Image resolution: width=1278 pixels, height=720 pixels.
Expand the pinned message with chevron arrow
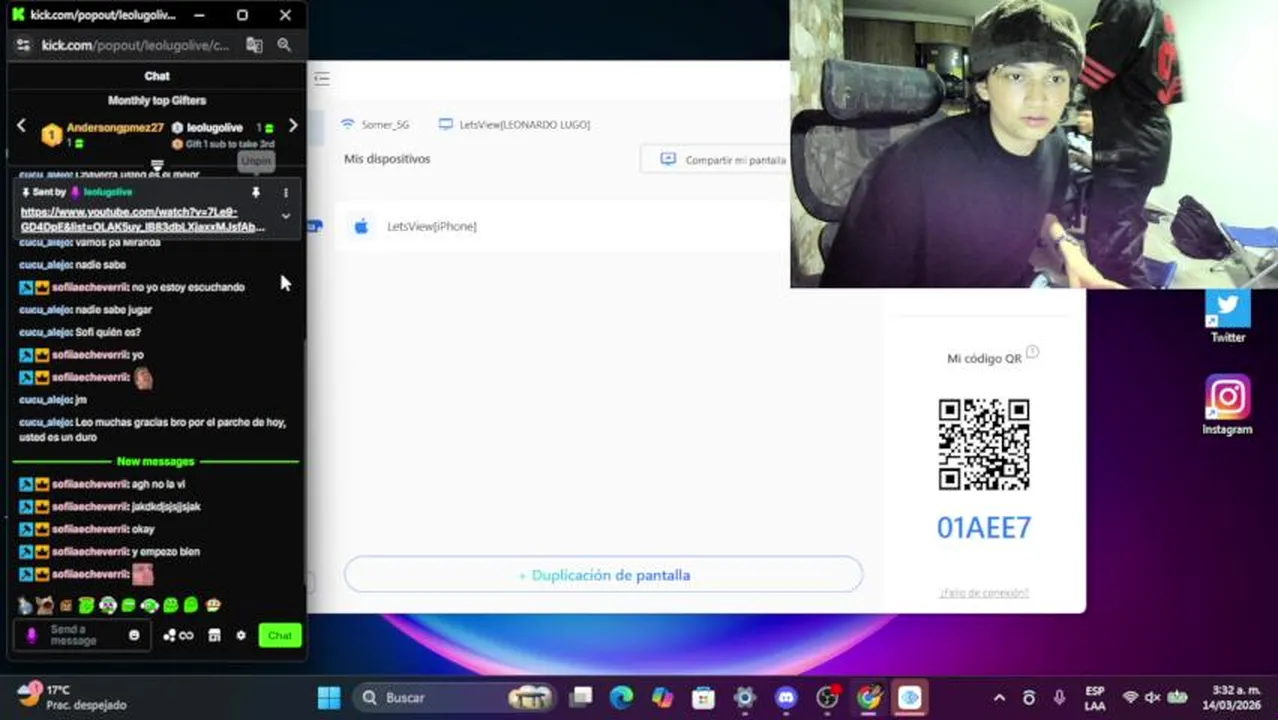(x=285, y=216)
